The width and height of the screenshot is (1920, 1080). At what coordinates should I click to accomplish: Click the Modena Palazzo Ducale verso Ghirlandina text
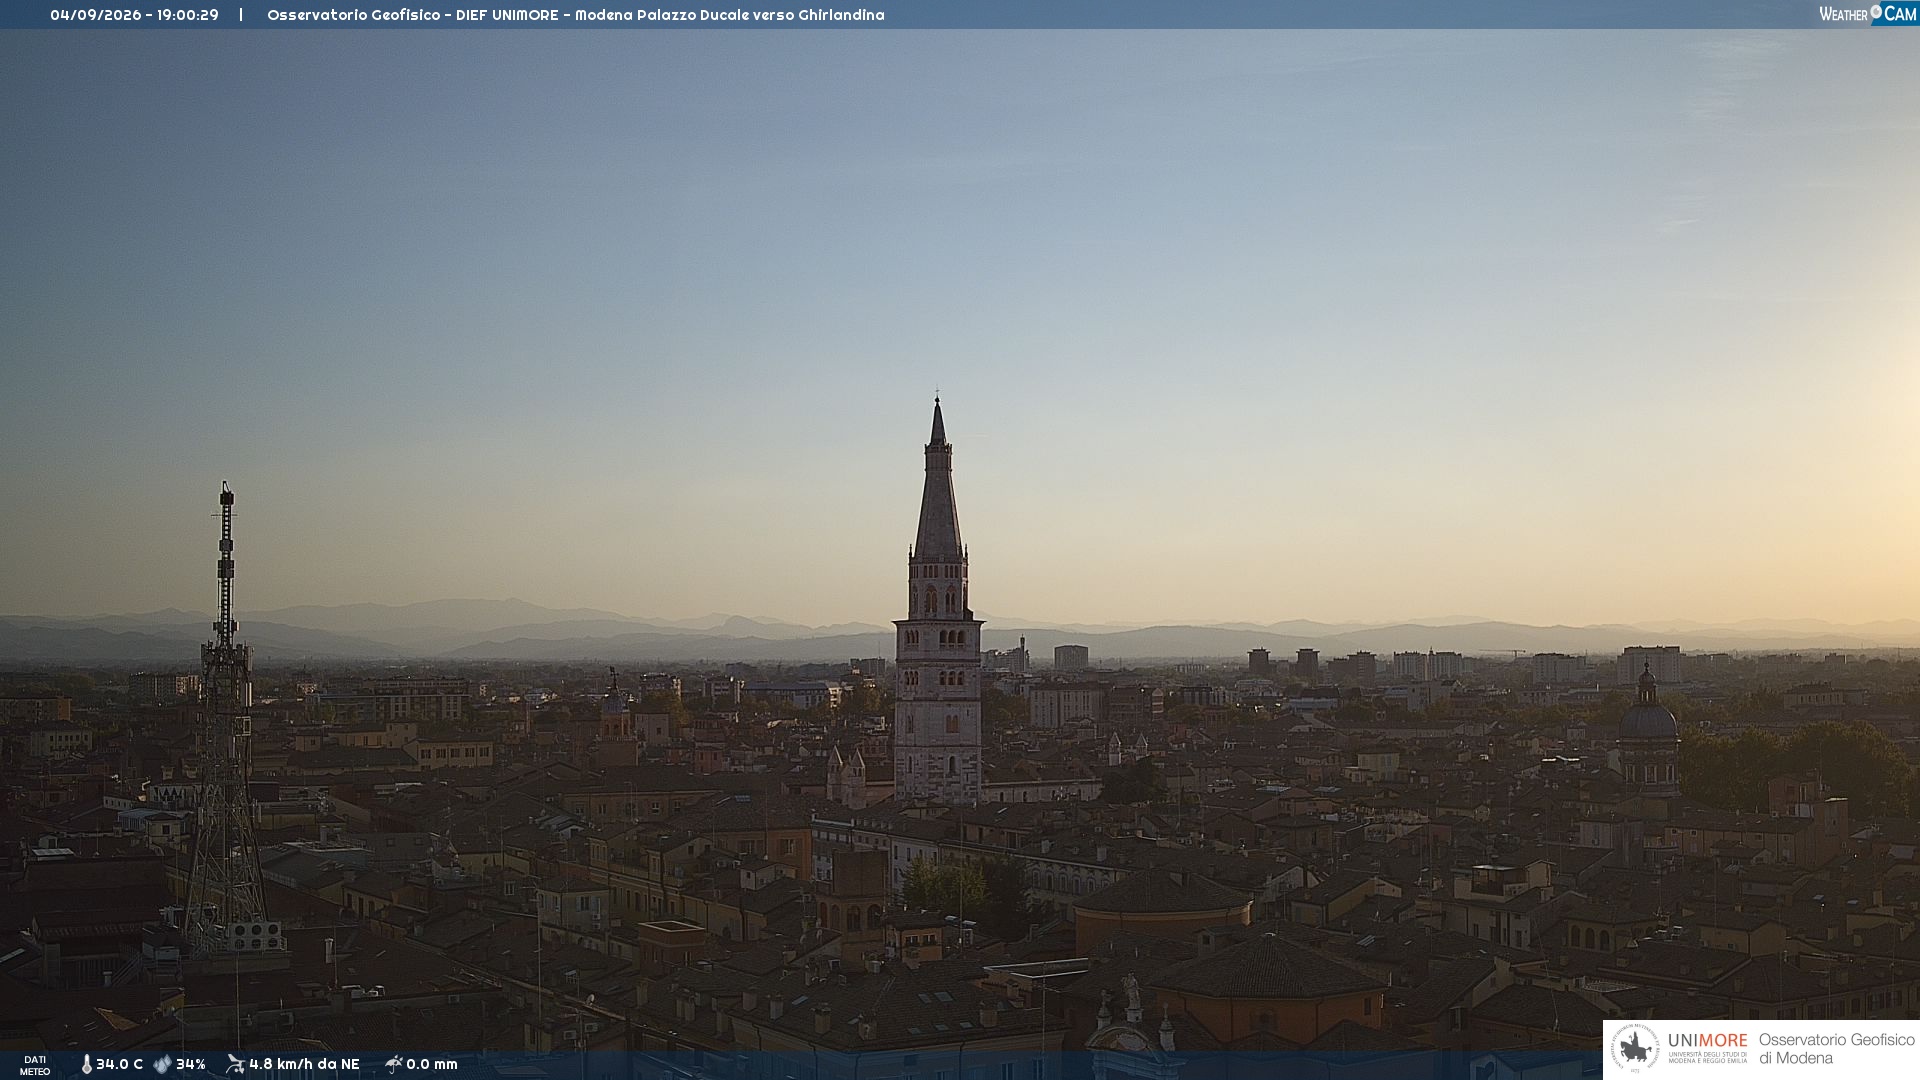tap(730, 15)
